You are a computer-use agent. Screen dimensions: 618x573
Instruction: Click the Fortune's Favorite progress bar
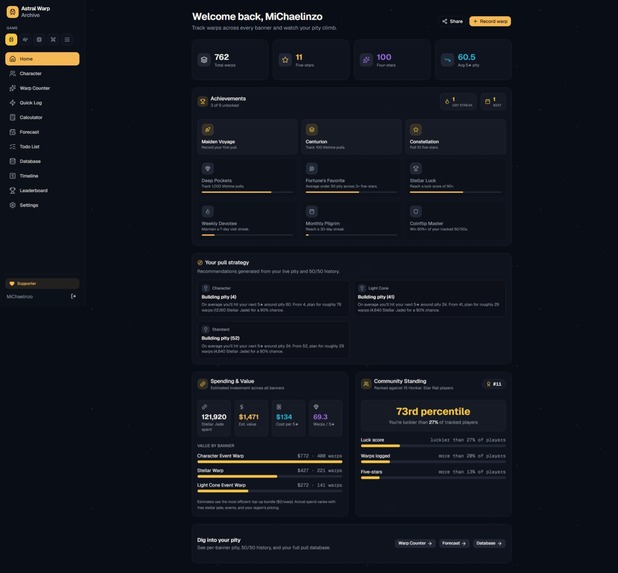352,192
